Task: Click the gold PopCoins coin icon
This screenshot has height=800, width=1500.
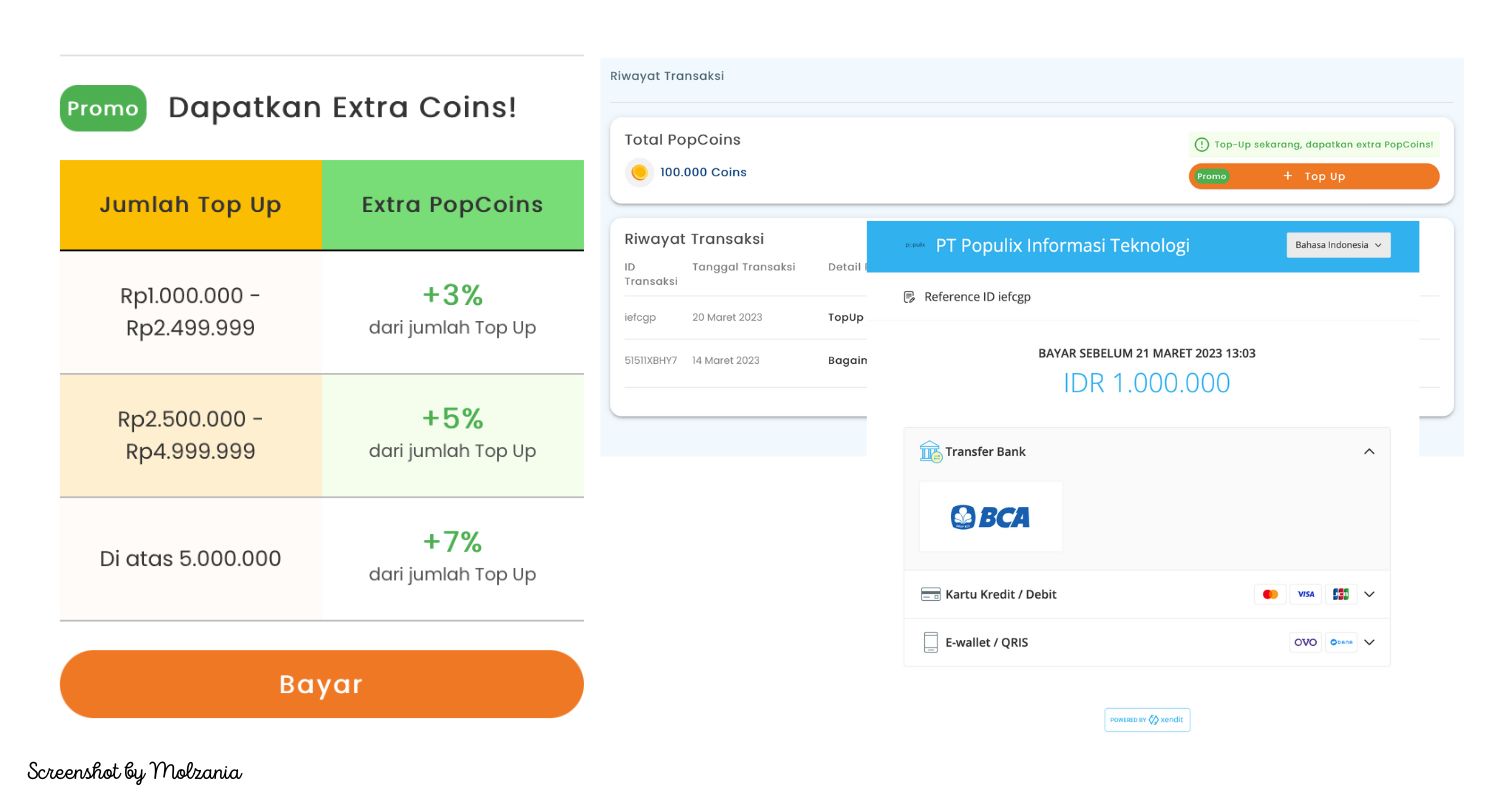Action: 639,172
